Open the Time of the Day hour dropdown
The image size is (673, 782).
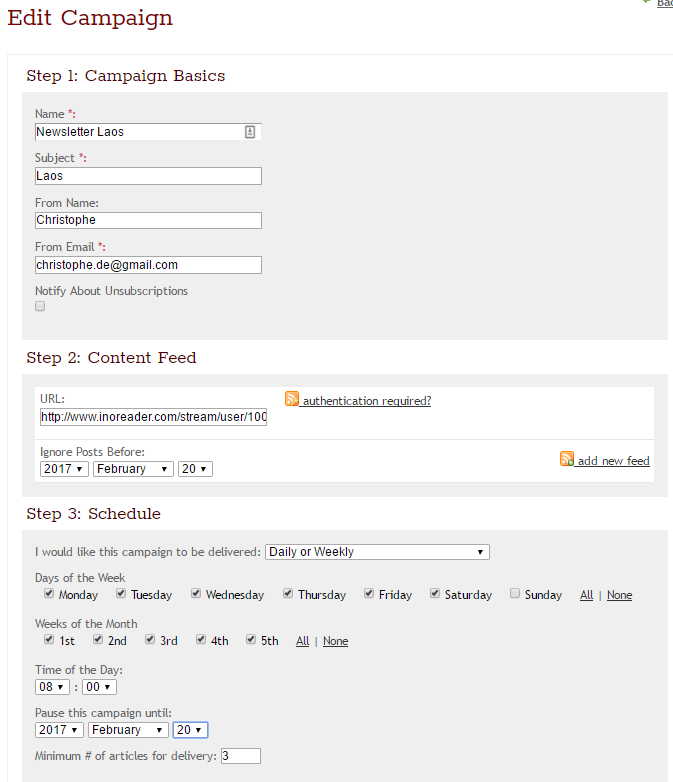point(52,687)
